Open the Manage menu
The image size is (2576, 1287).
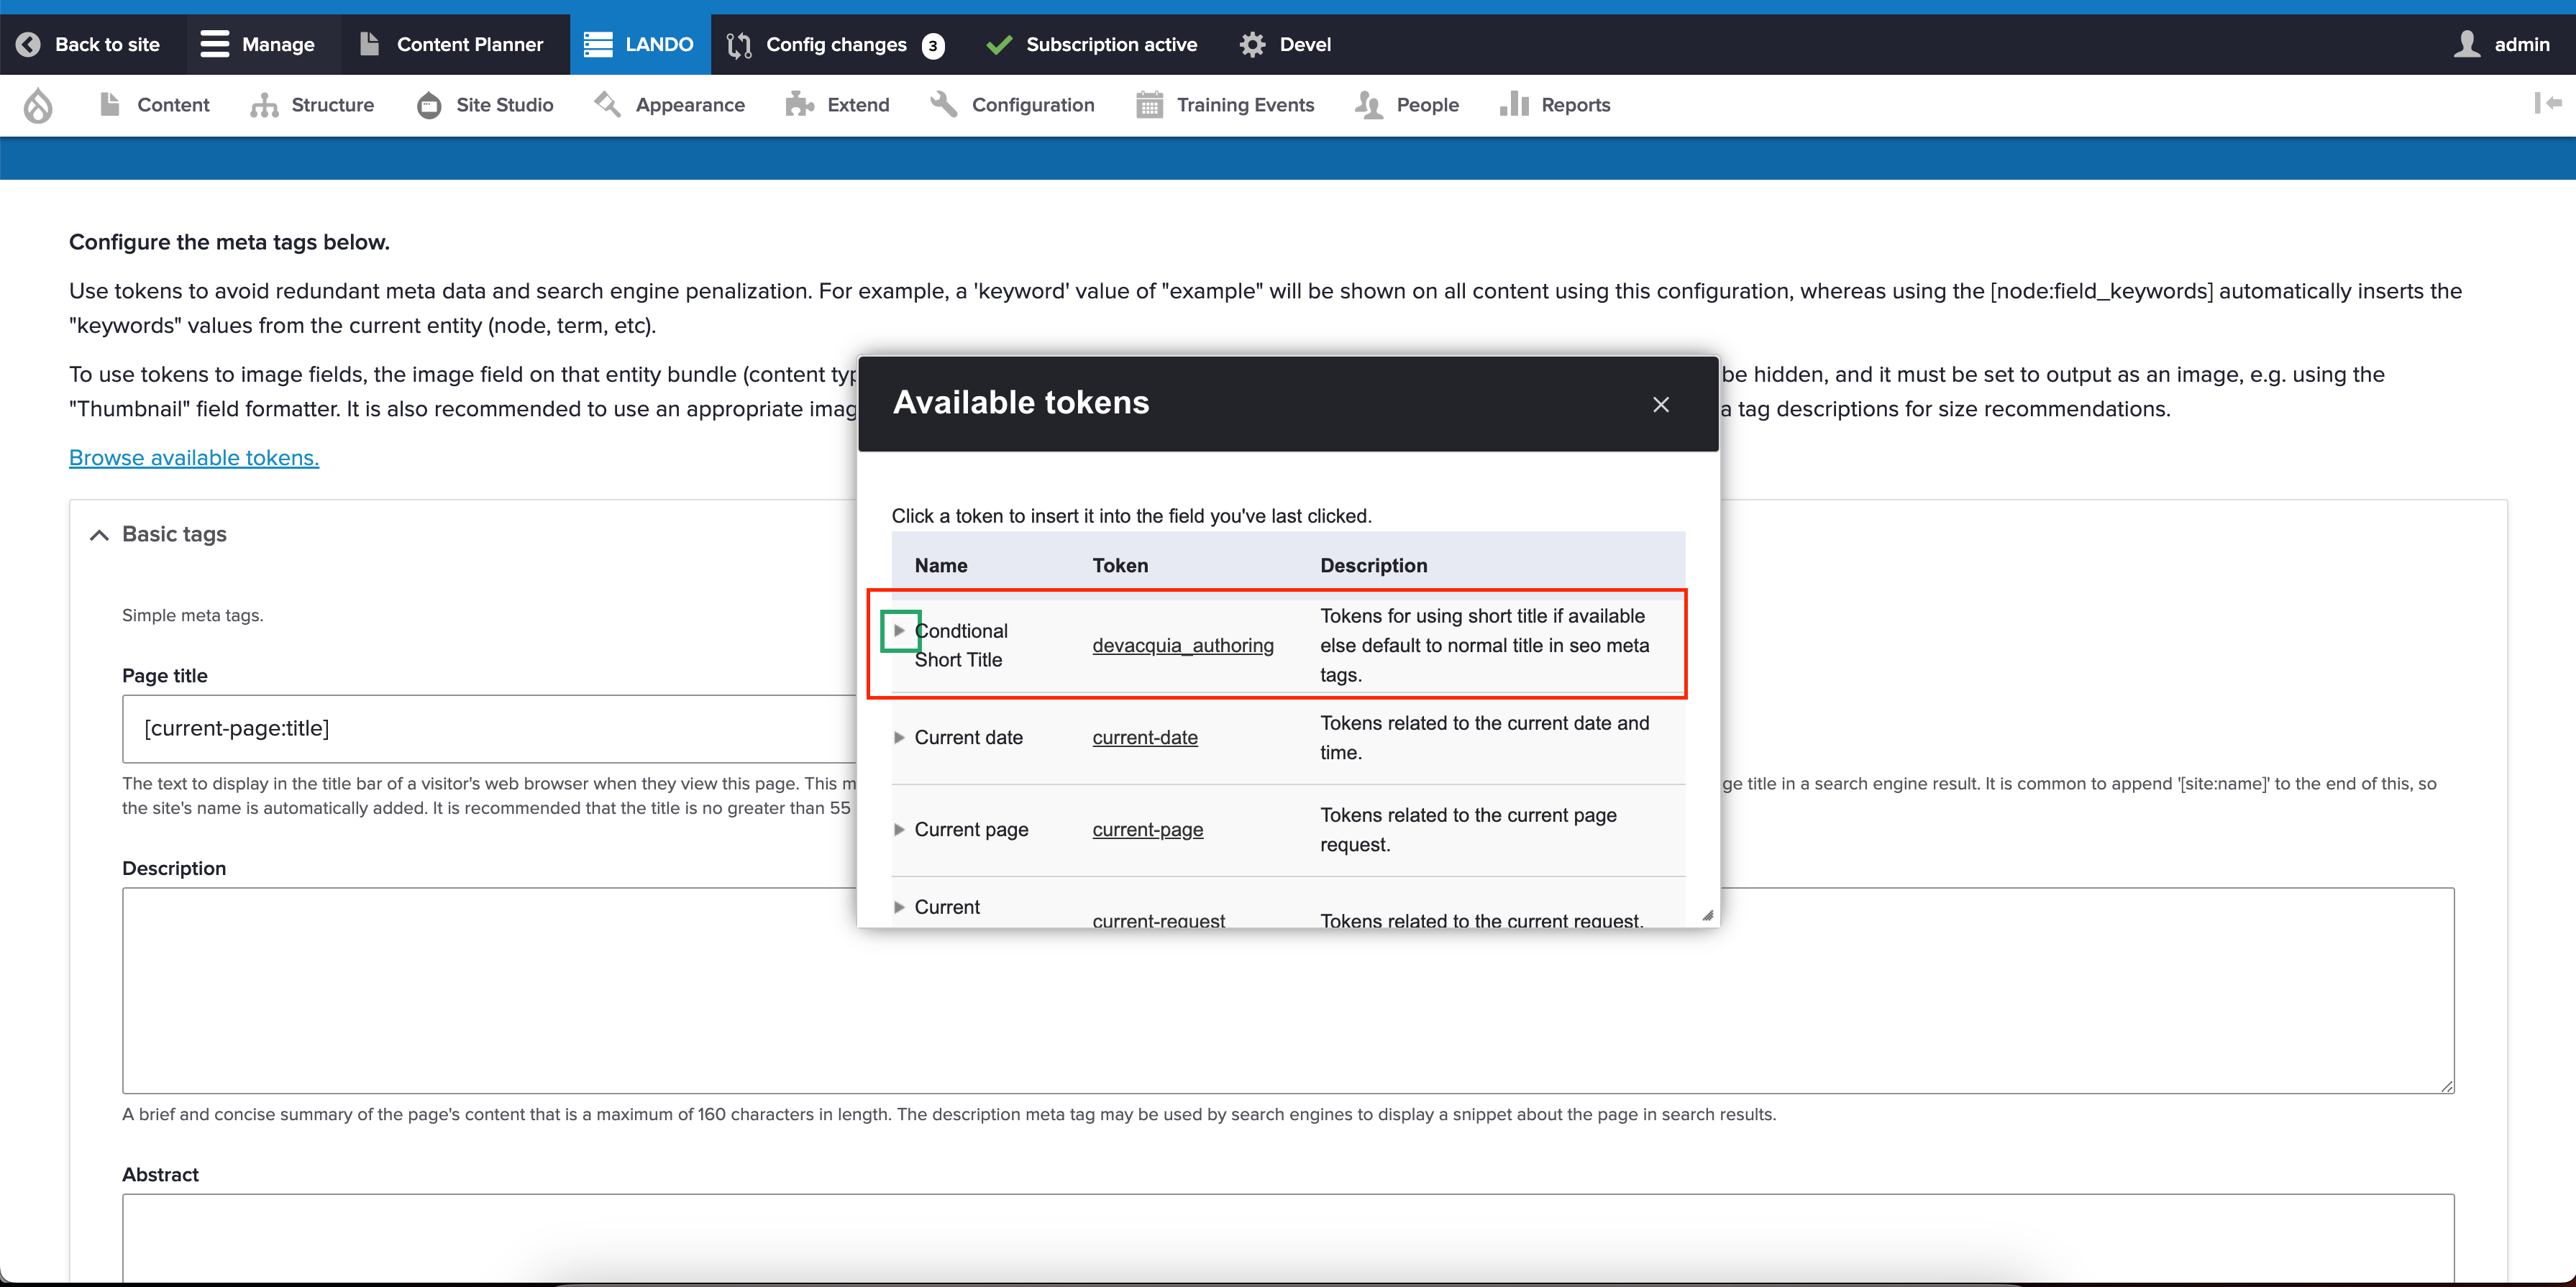(x=262, y=44)
